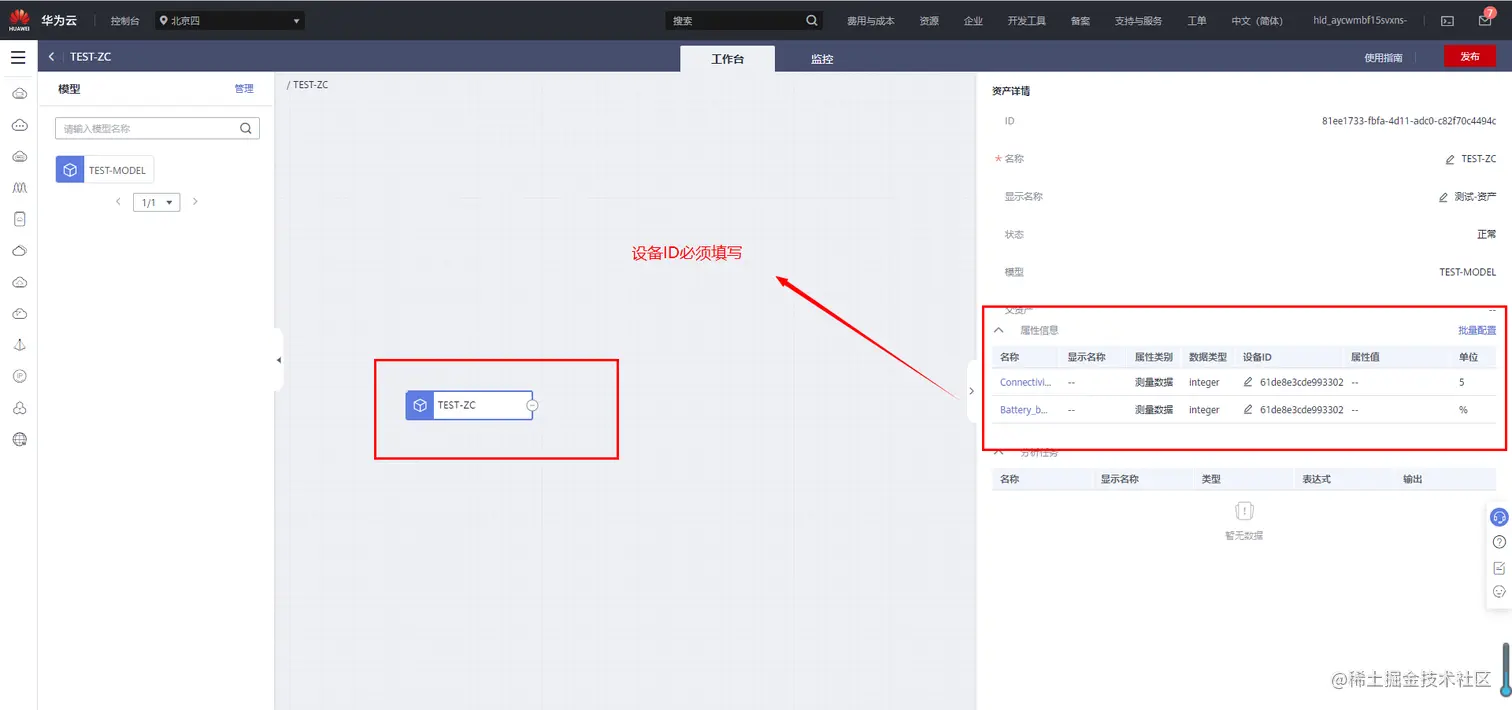Open the Connectivi... attribute link
Image resolution: width=1512 pixels, height=710 pixels.
[1026, 382]
